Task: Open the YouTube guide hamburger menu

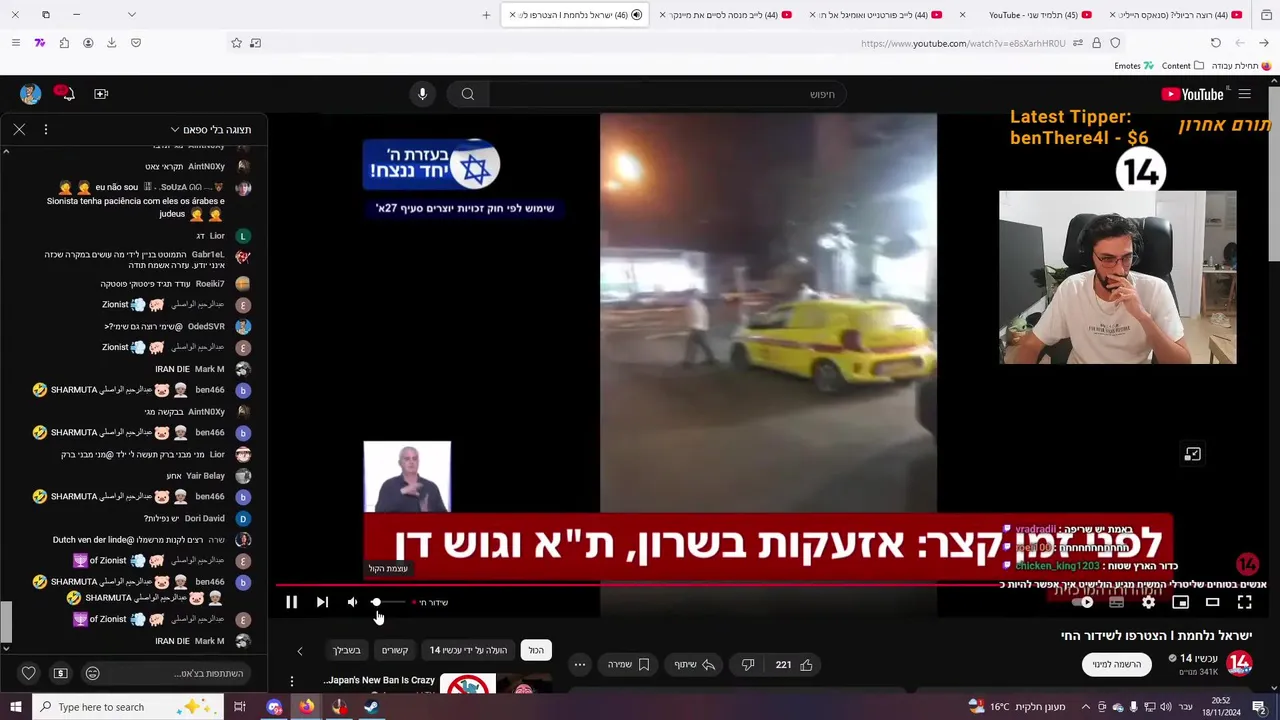Action: tap(1244, 94)
